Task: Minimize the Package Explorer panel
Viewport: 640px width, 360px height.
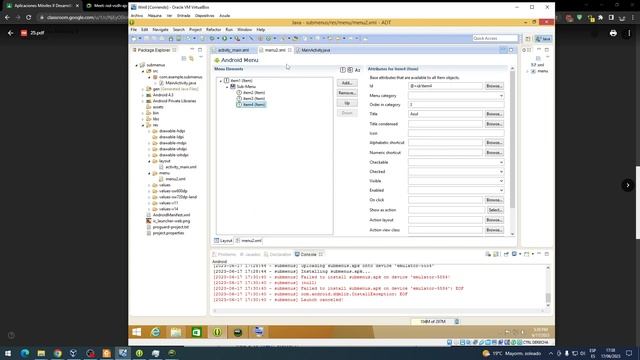Action: coord(192,50)
